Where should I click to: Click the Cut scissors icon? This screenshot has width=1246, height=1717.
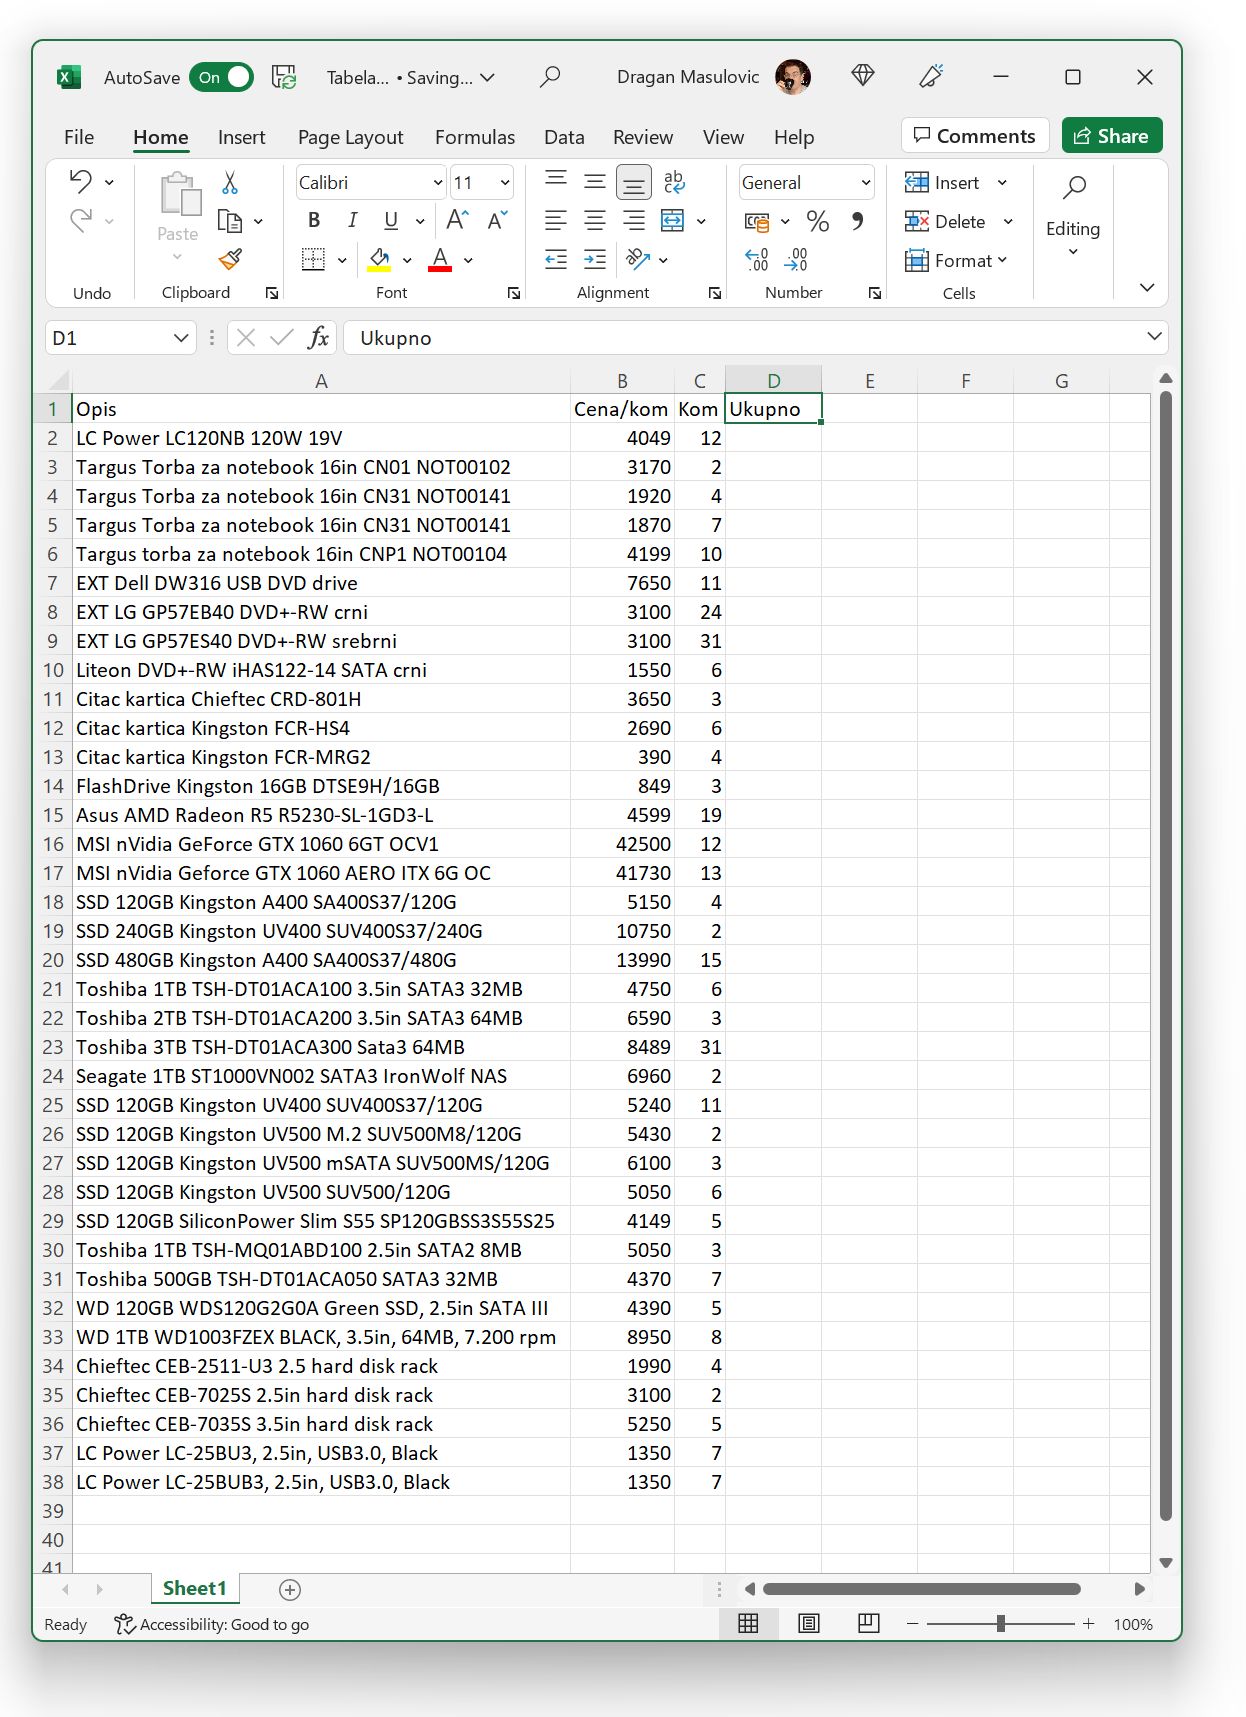click(230, 182)
